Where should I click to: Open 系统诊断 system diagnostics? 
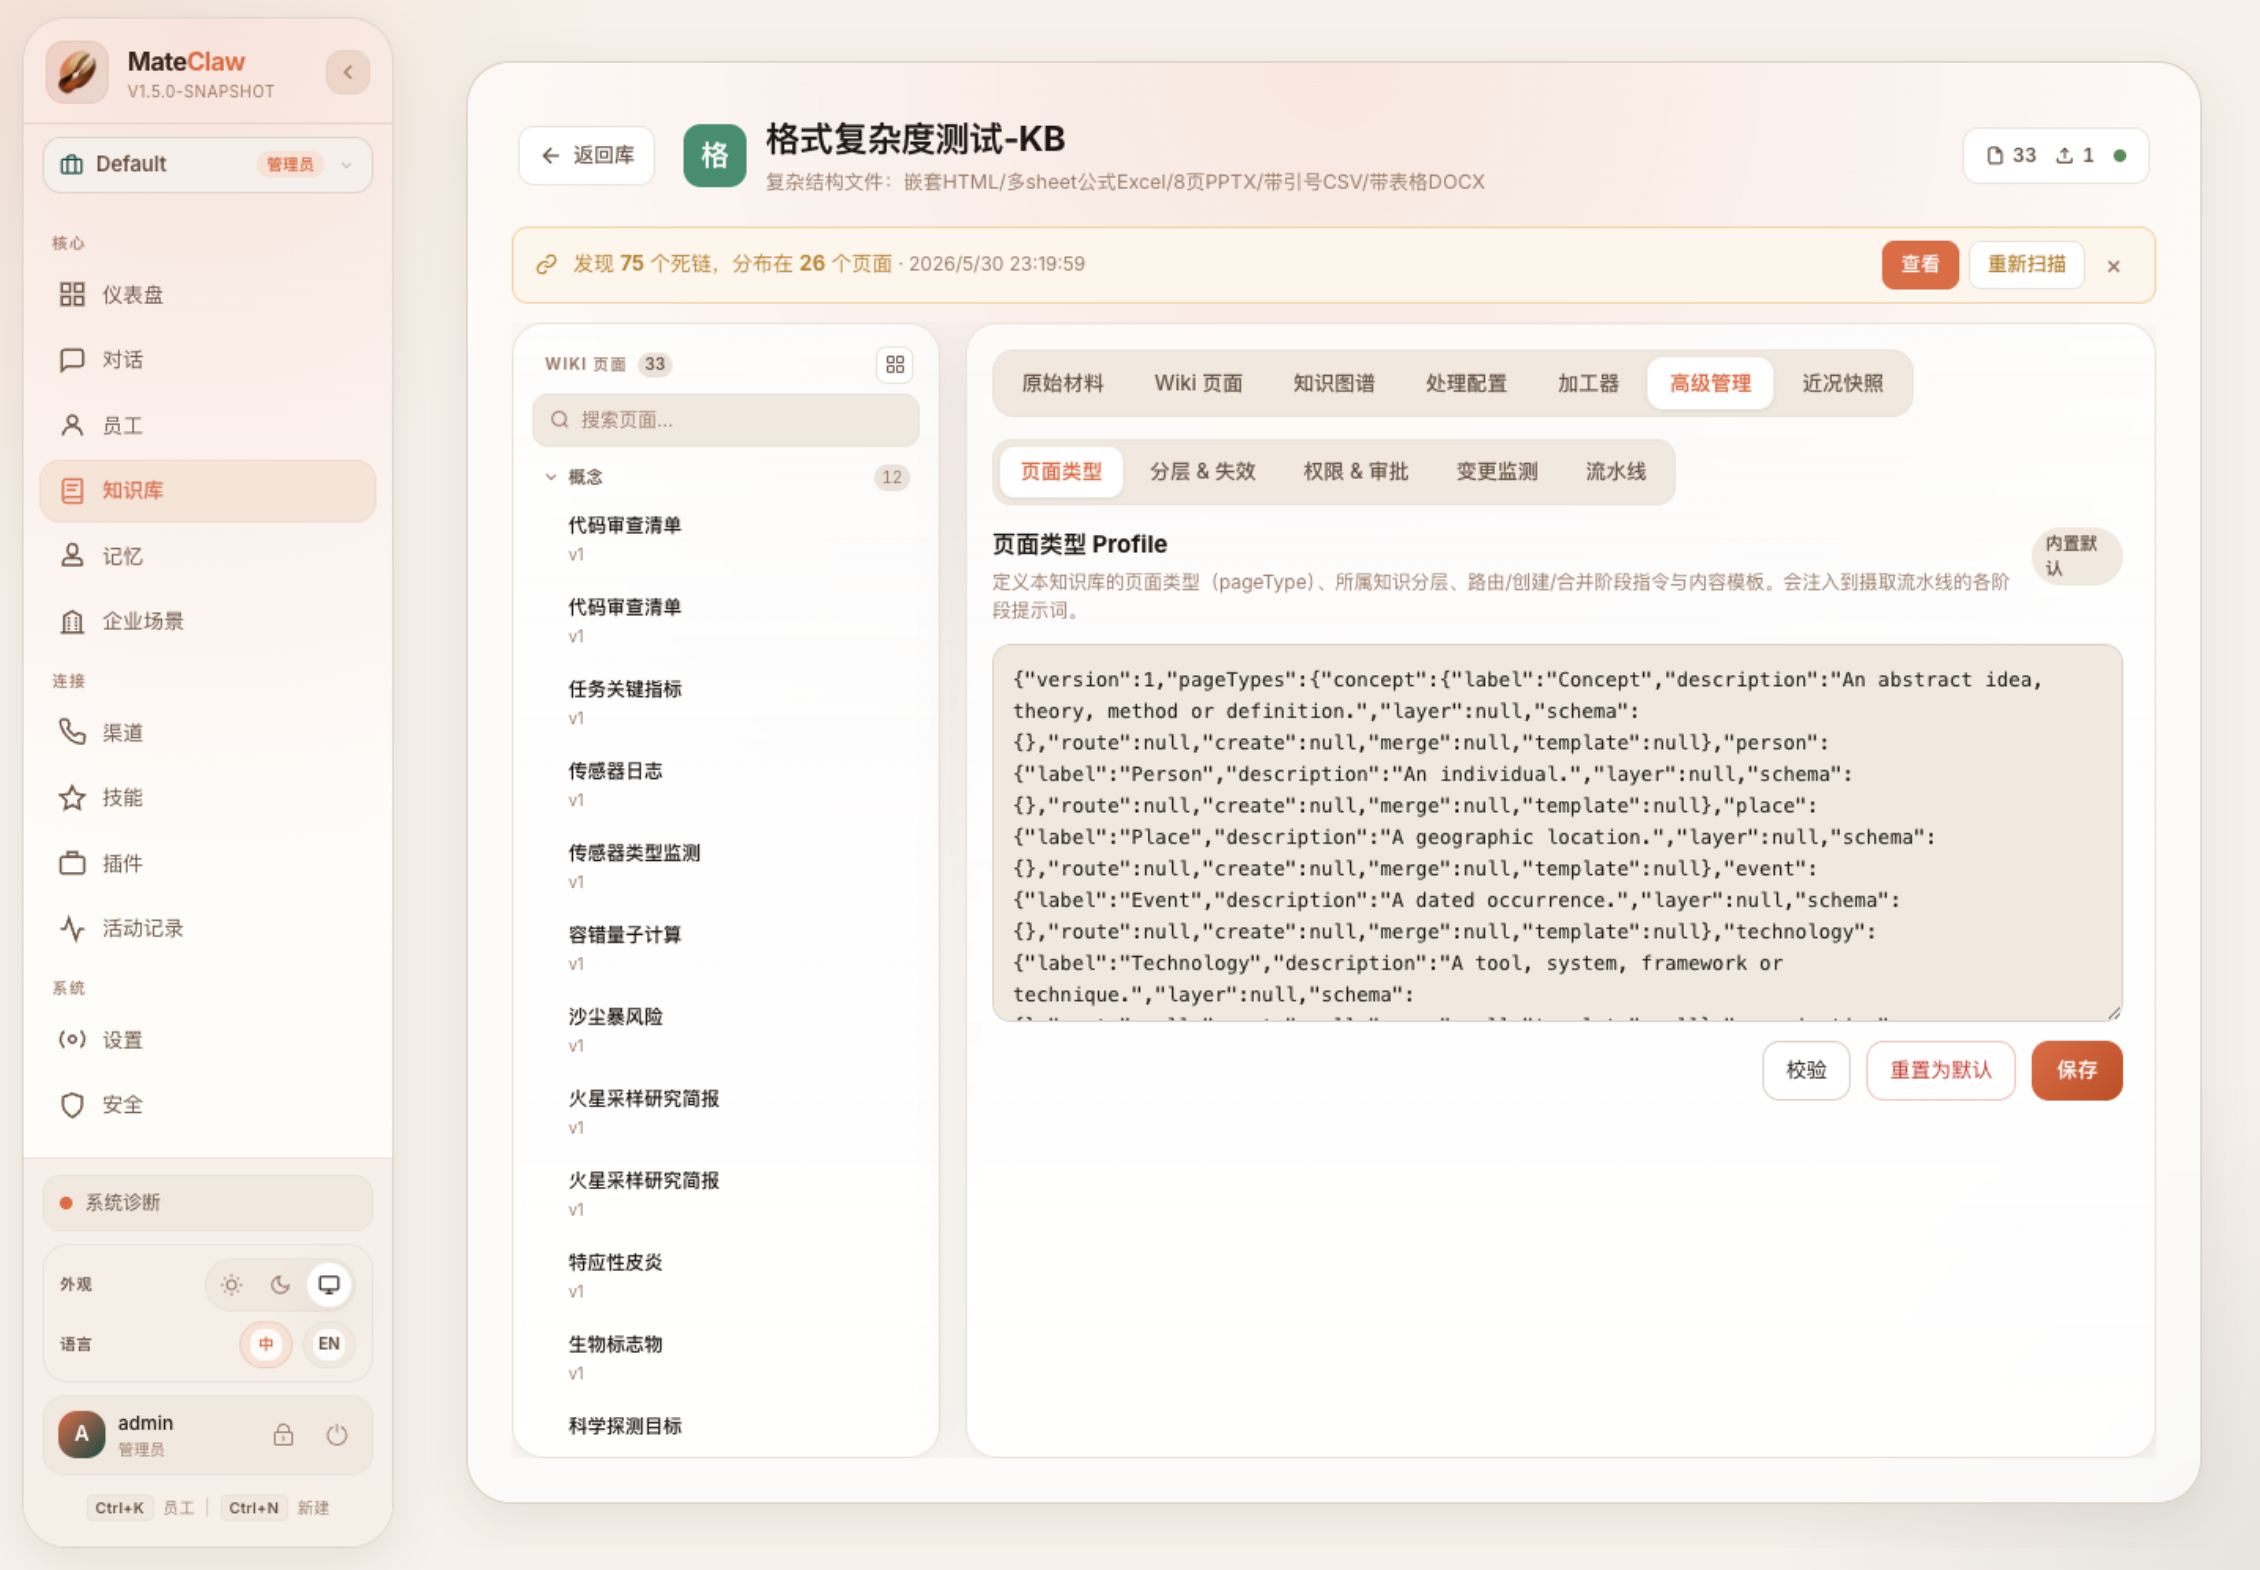coord(207,1202)
